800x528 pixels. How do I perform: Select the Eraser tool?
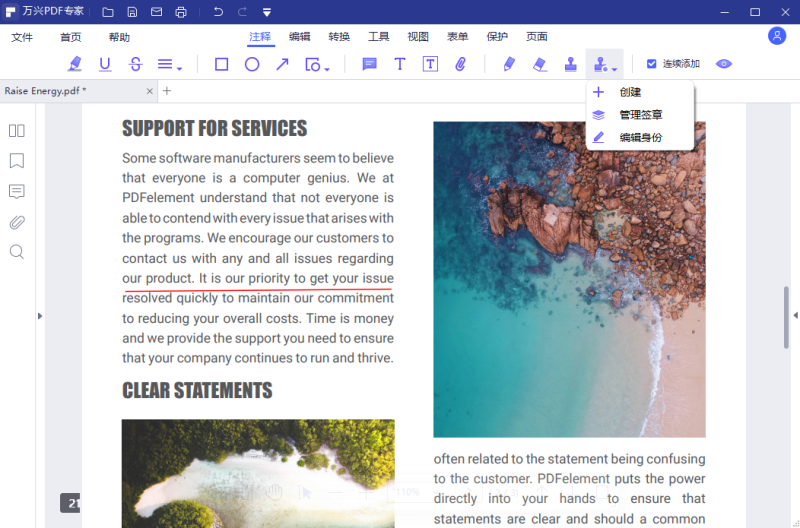[x=540, y=64]
